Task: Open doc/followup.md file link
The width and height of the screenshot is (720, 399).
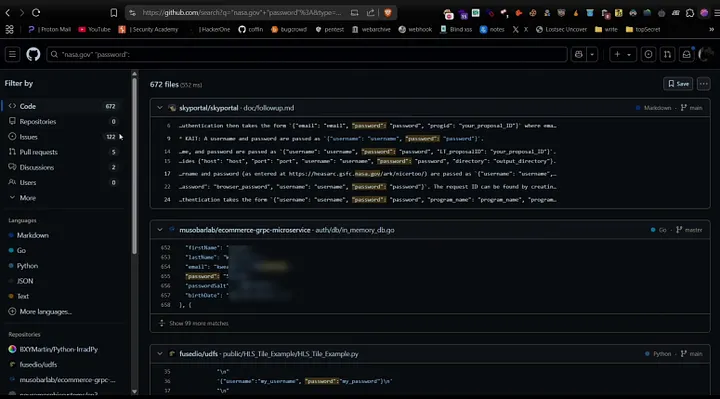Action: [269, 108]
